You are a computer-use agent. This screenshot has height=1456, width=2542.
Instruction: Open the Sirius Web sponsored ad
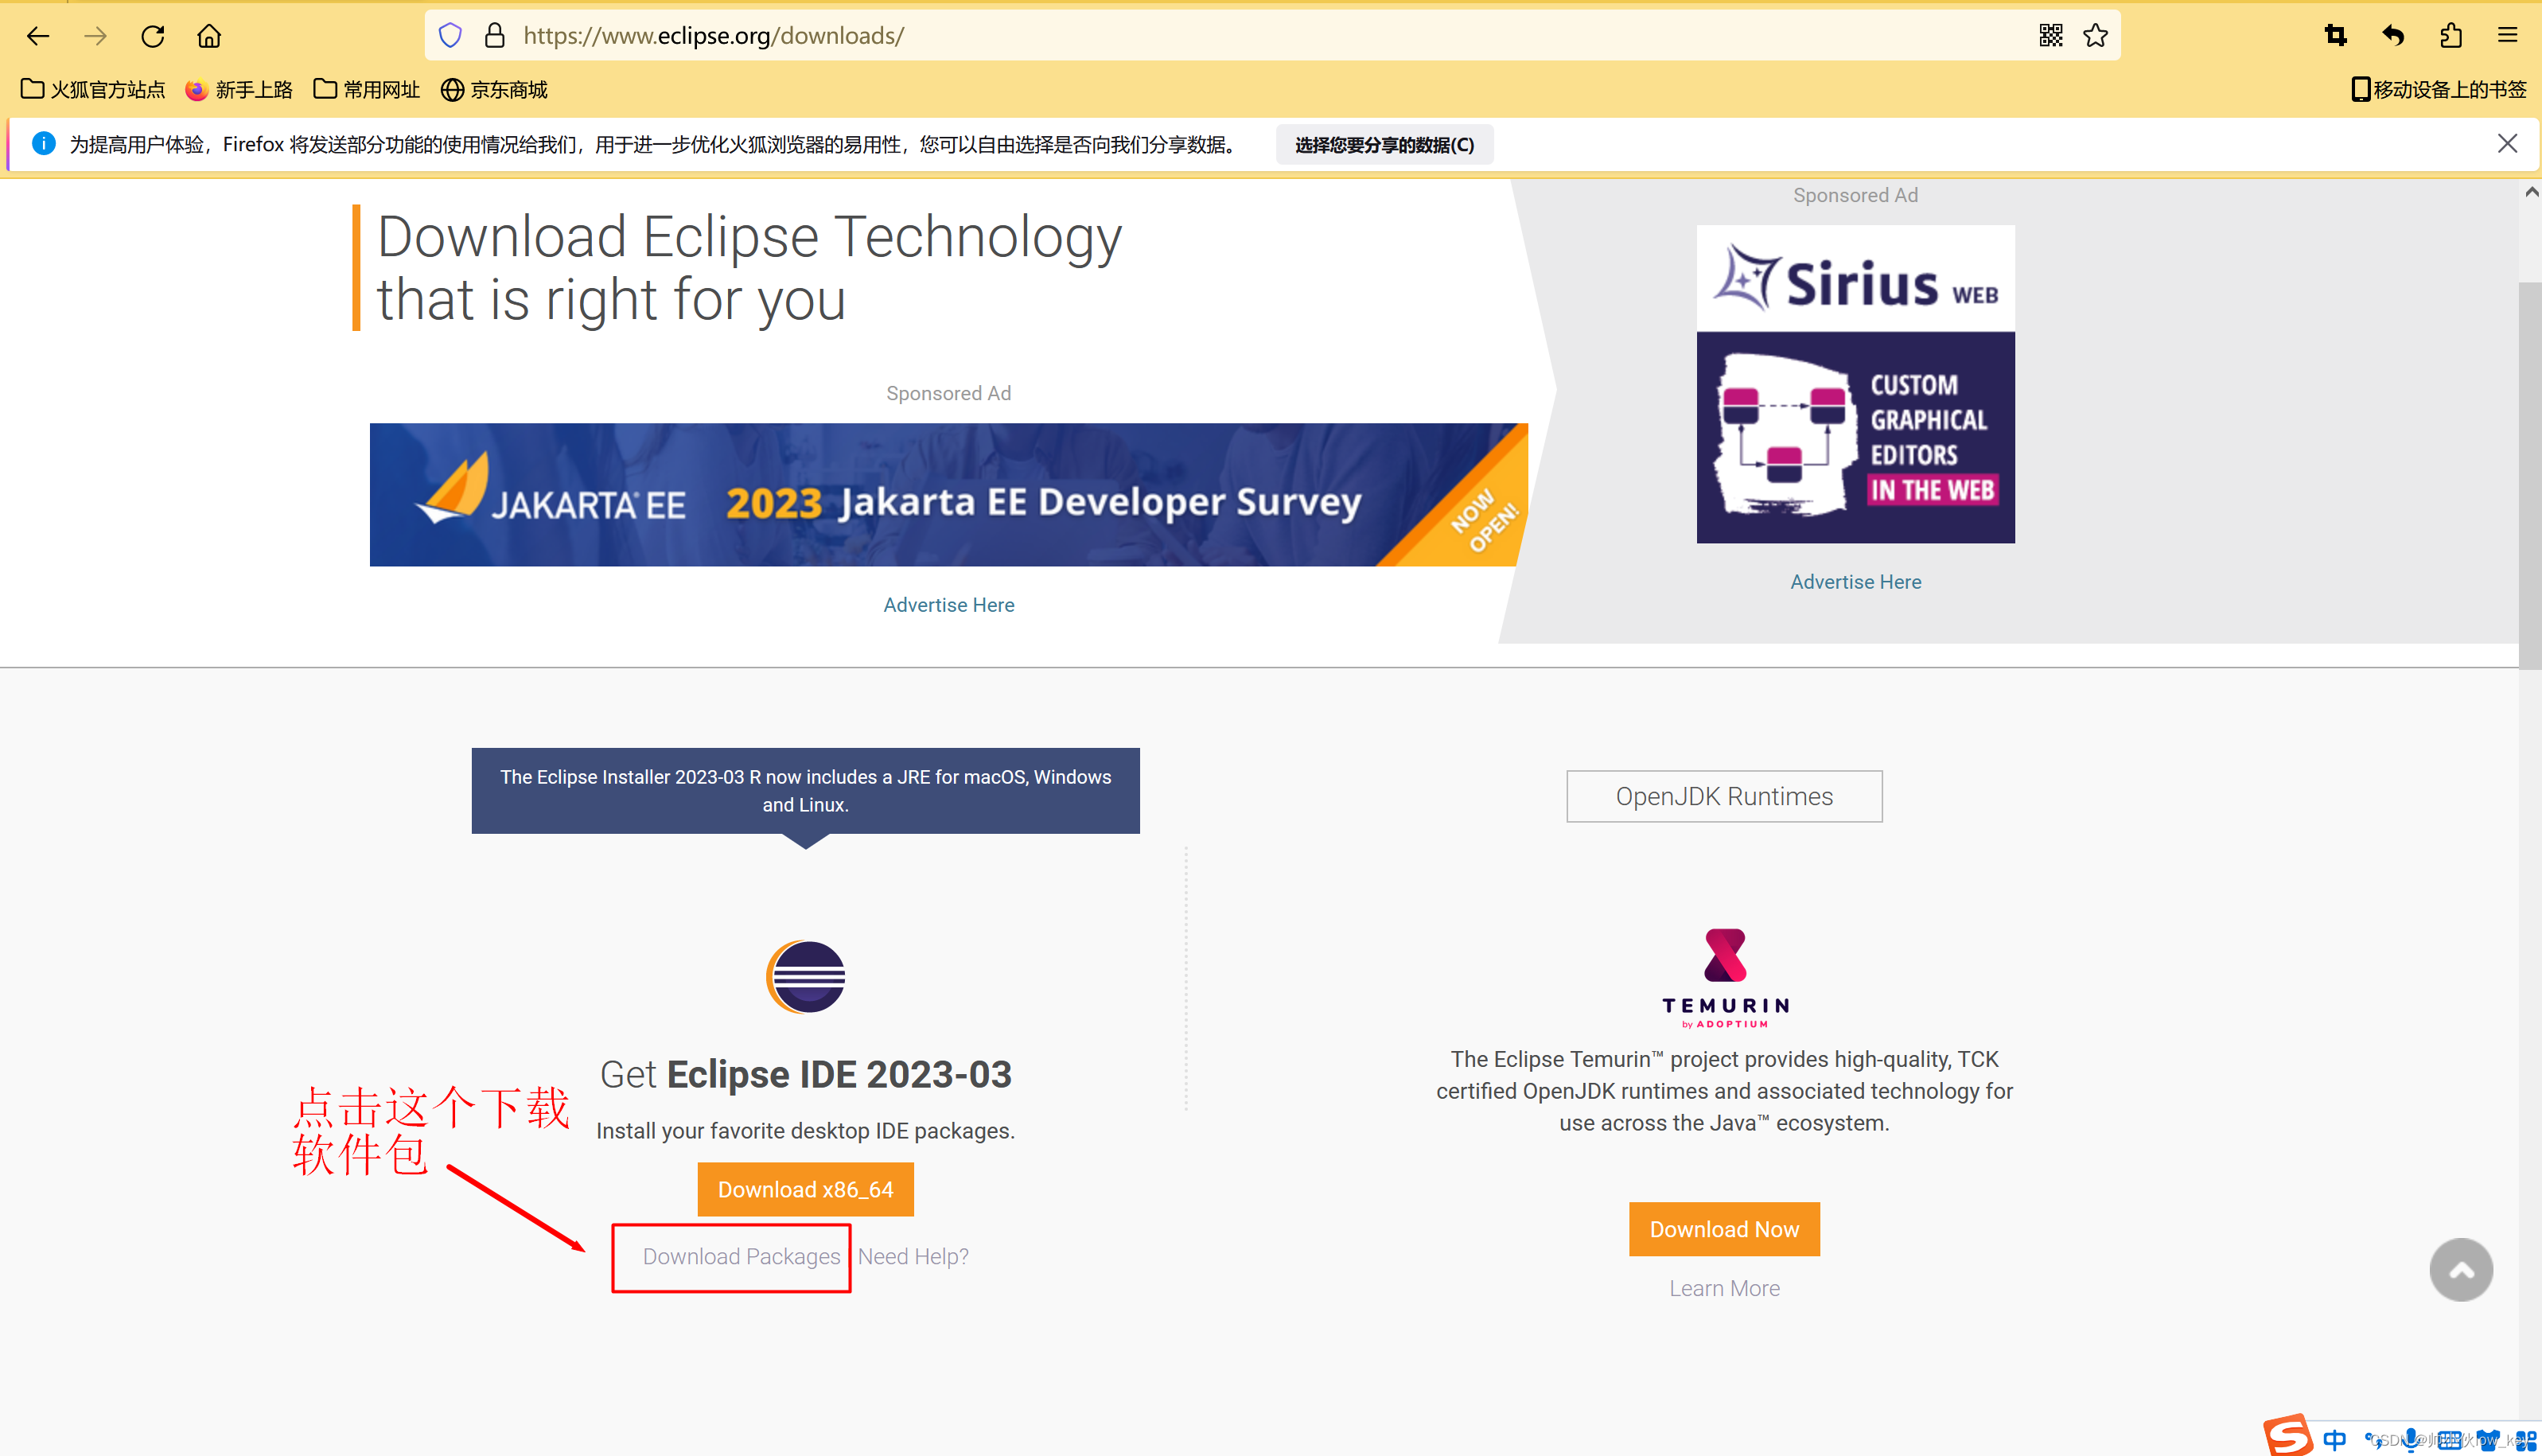click(1856, 384)
